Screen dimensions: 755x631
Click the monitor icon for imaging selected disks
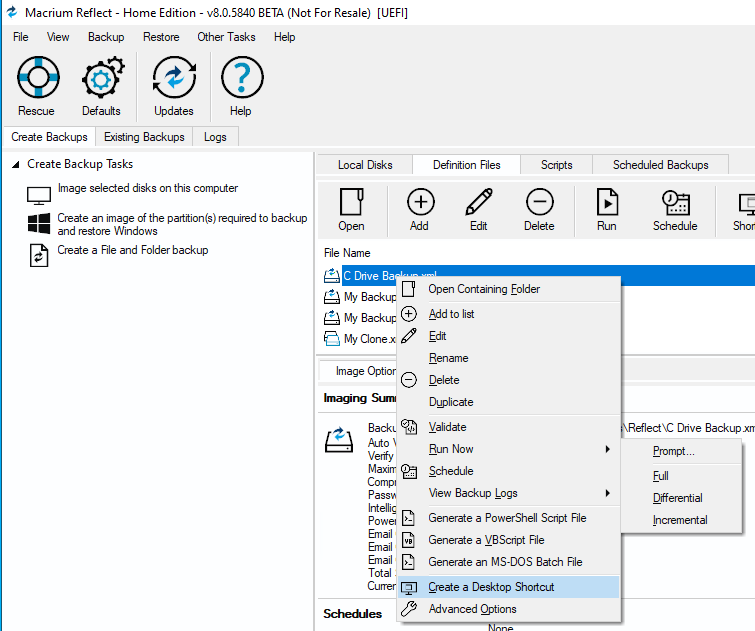[39, 196]
